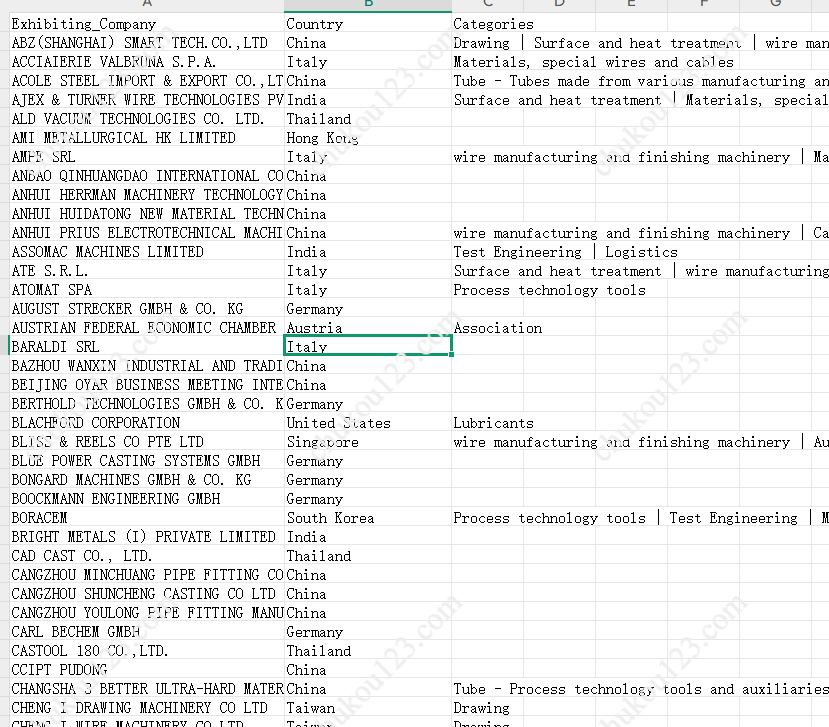The image size is (829, 727).
Task: Click the United States country cell
Action: pos(368,423)
